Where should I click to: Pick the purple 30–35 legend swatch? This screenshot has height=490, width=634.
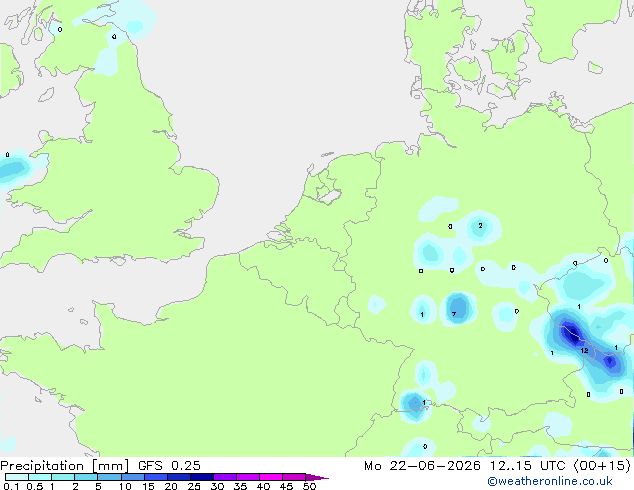(224, 477)
